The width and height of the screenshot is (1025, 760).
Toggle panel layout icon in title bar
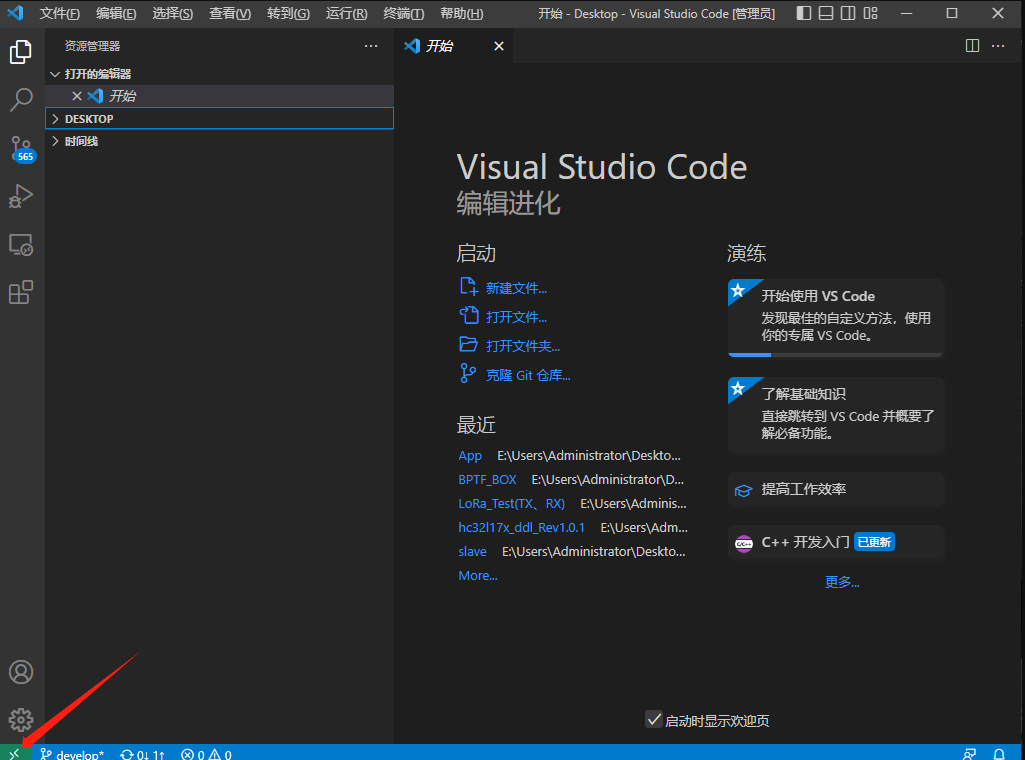826,13
